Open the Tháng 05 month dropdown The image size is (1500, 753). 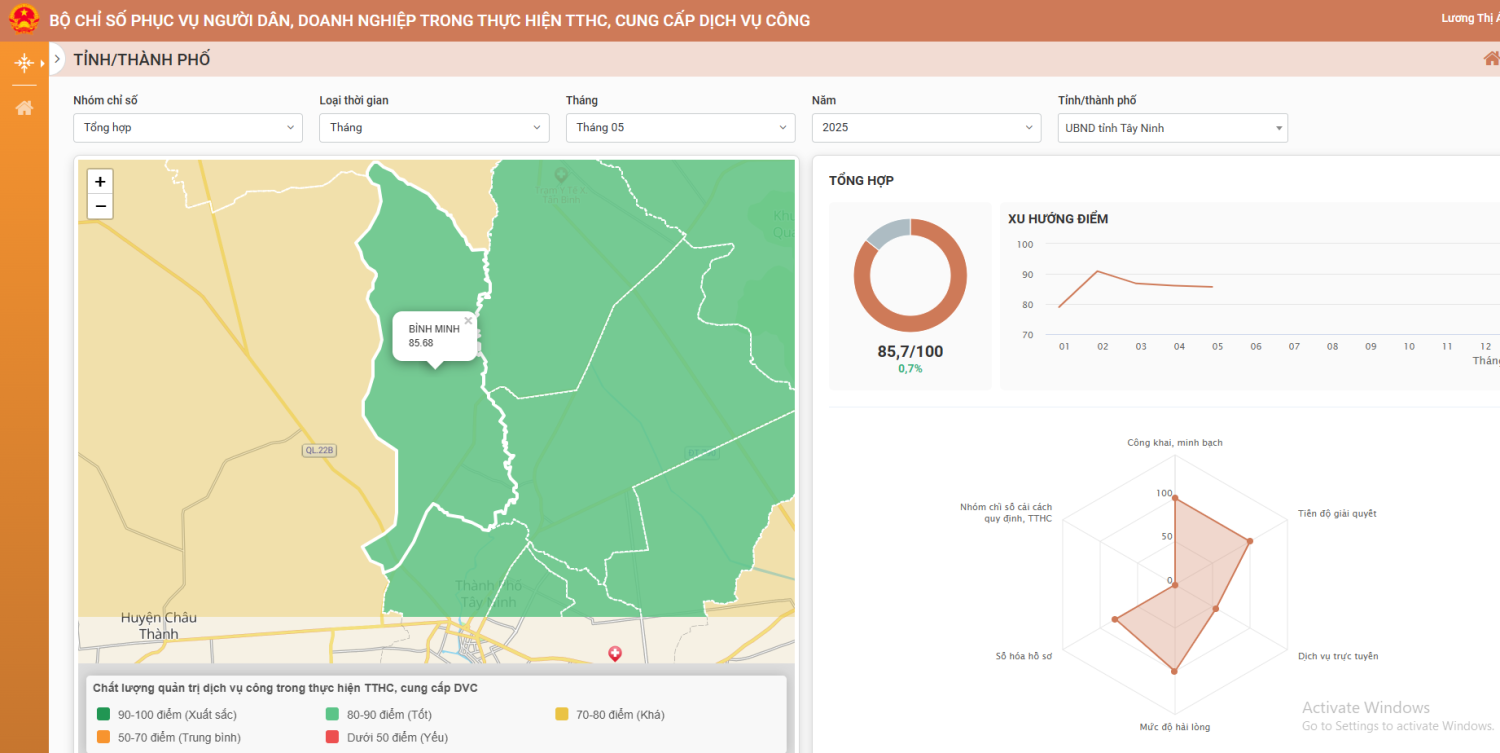click(x=680, y=128)
